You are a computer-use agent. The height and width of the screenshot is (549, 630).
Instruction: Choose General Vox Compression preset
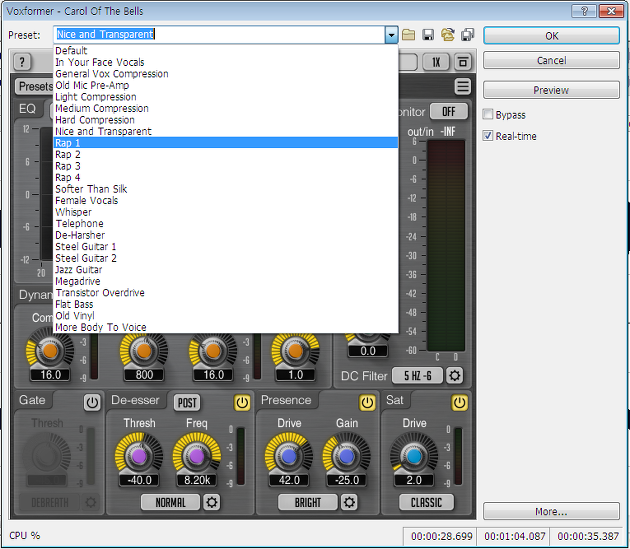(x=226, y=74)
